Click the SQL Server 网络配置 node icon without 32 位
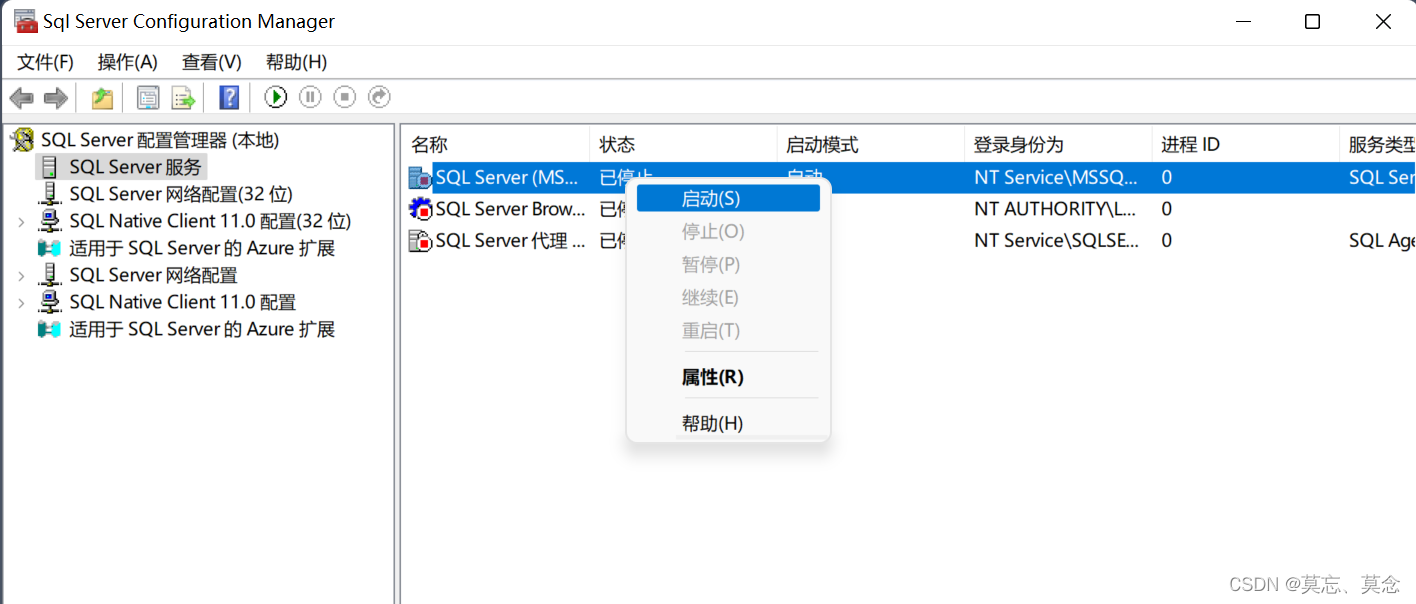1416x604 pixels. [49, 275]
